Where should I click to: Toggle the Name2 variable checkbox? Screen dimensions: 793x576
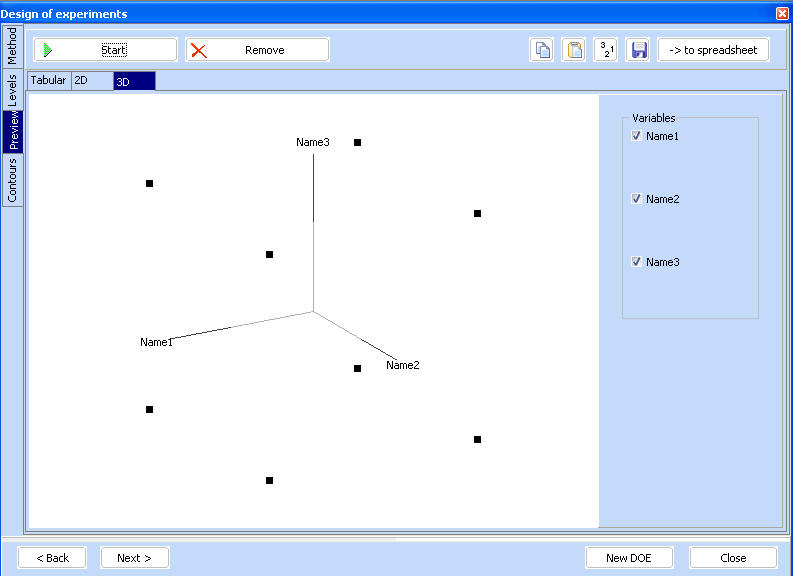pyautogui.click(x=637, y=199)
